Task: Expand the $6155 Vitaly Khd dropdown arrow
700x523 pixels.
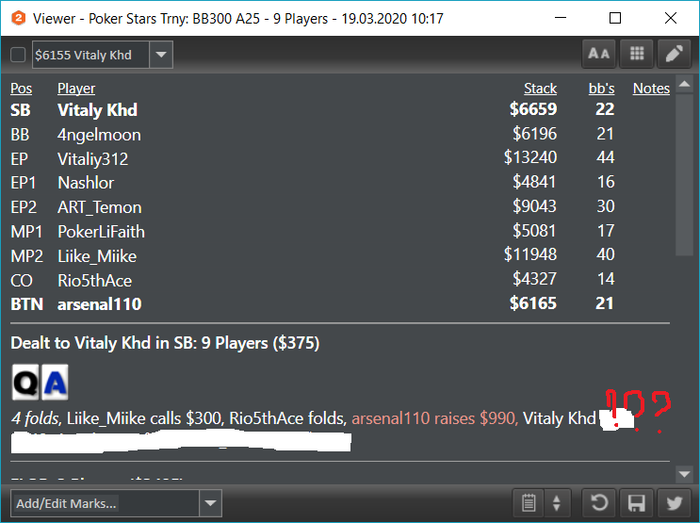Action: point(161,54)
